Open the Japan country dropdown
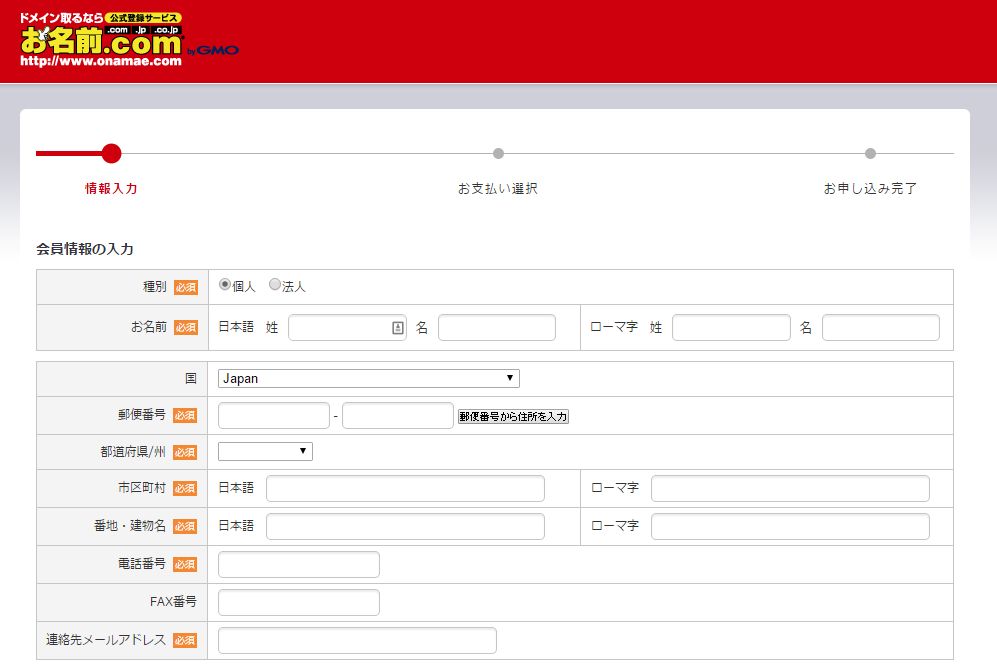997x665 pixels. pos(369,378)
